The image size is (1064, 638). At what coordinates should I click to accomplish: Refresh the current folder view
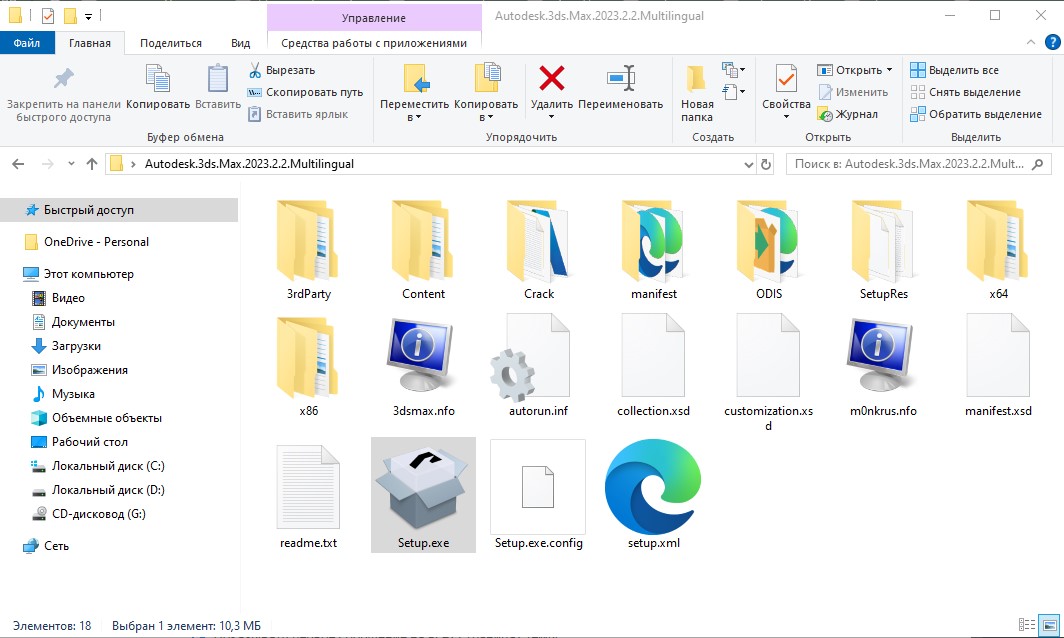point(766,164)
